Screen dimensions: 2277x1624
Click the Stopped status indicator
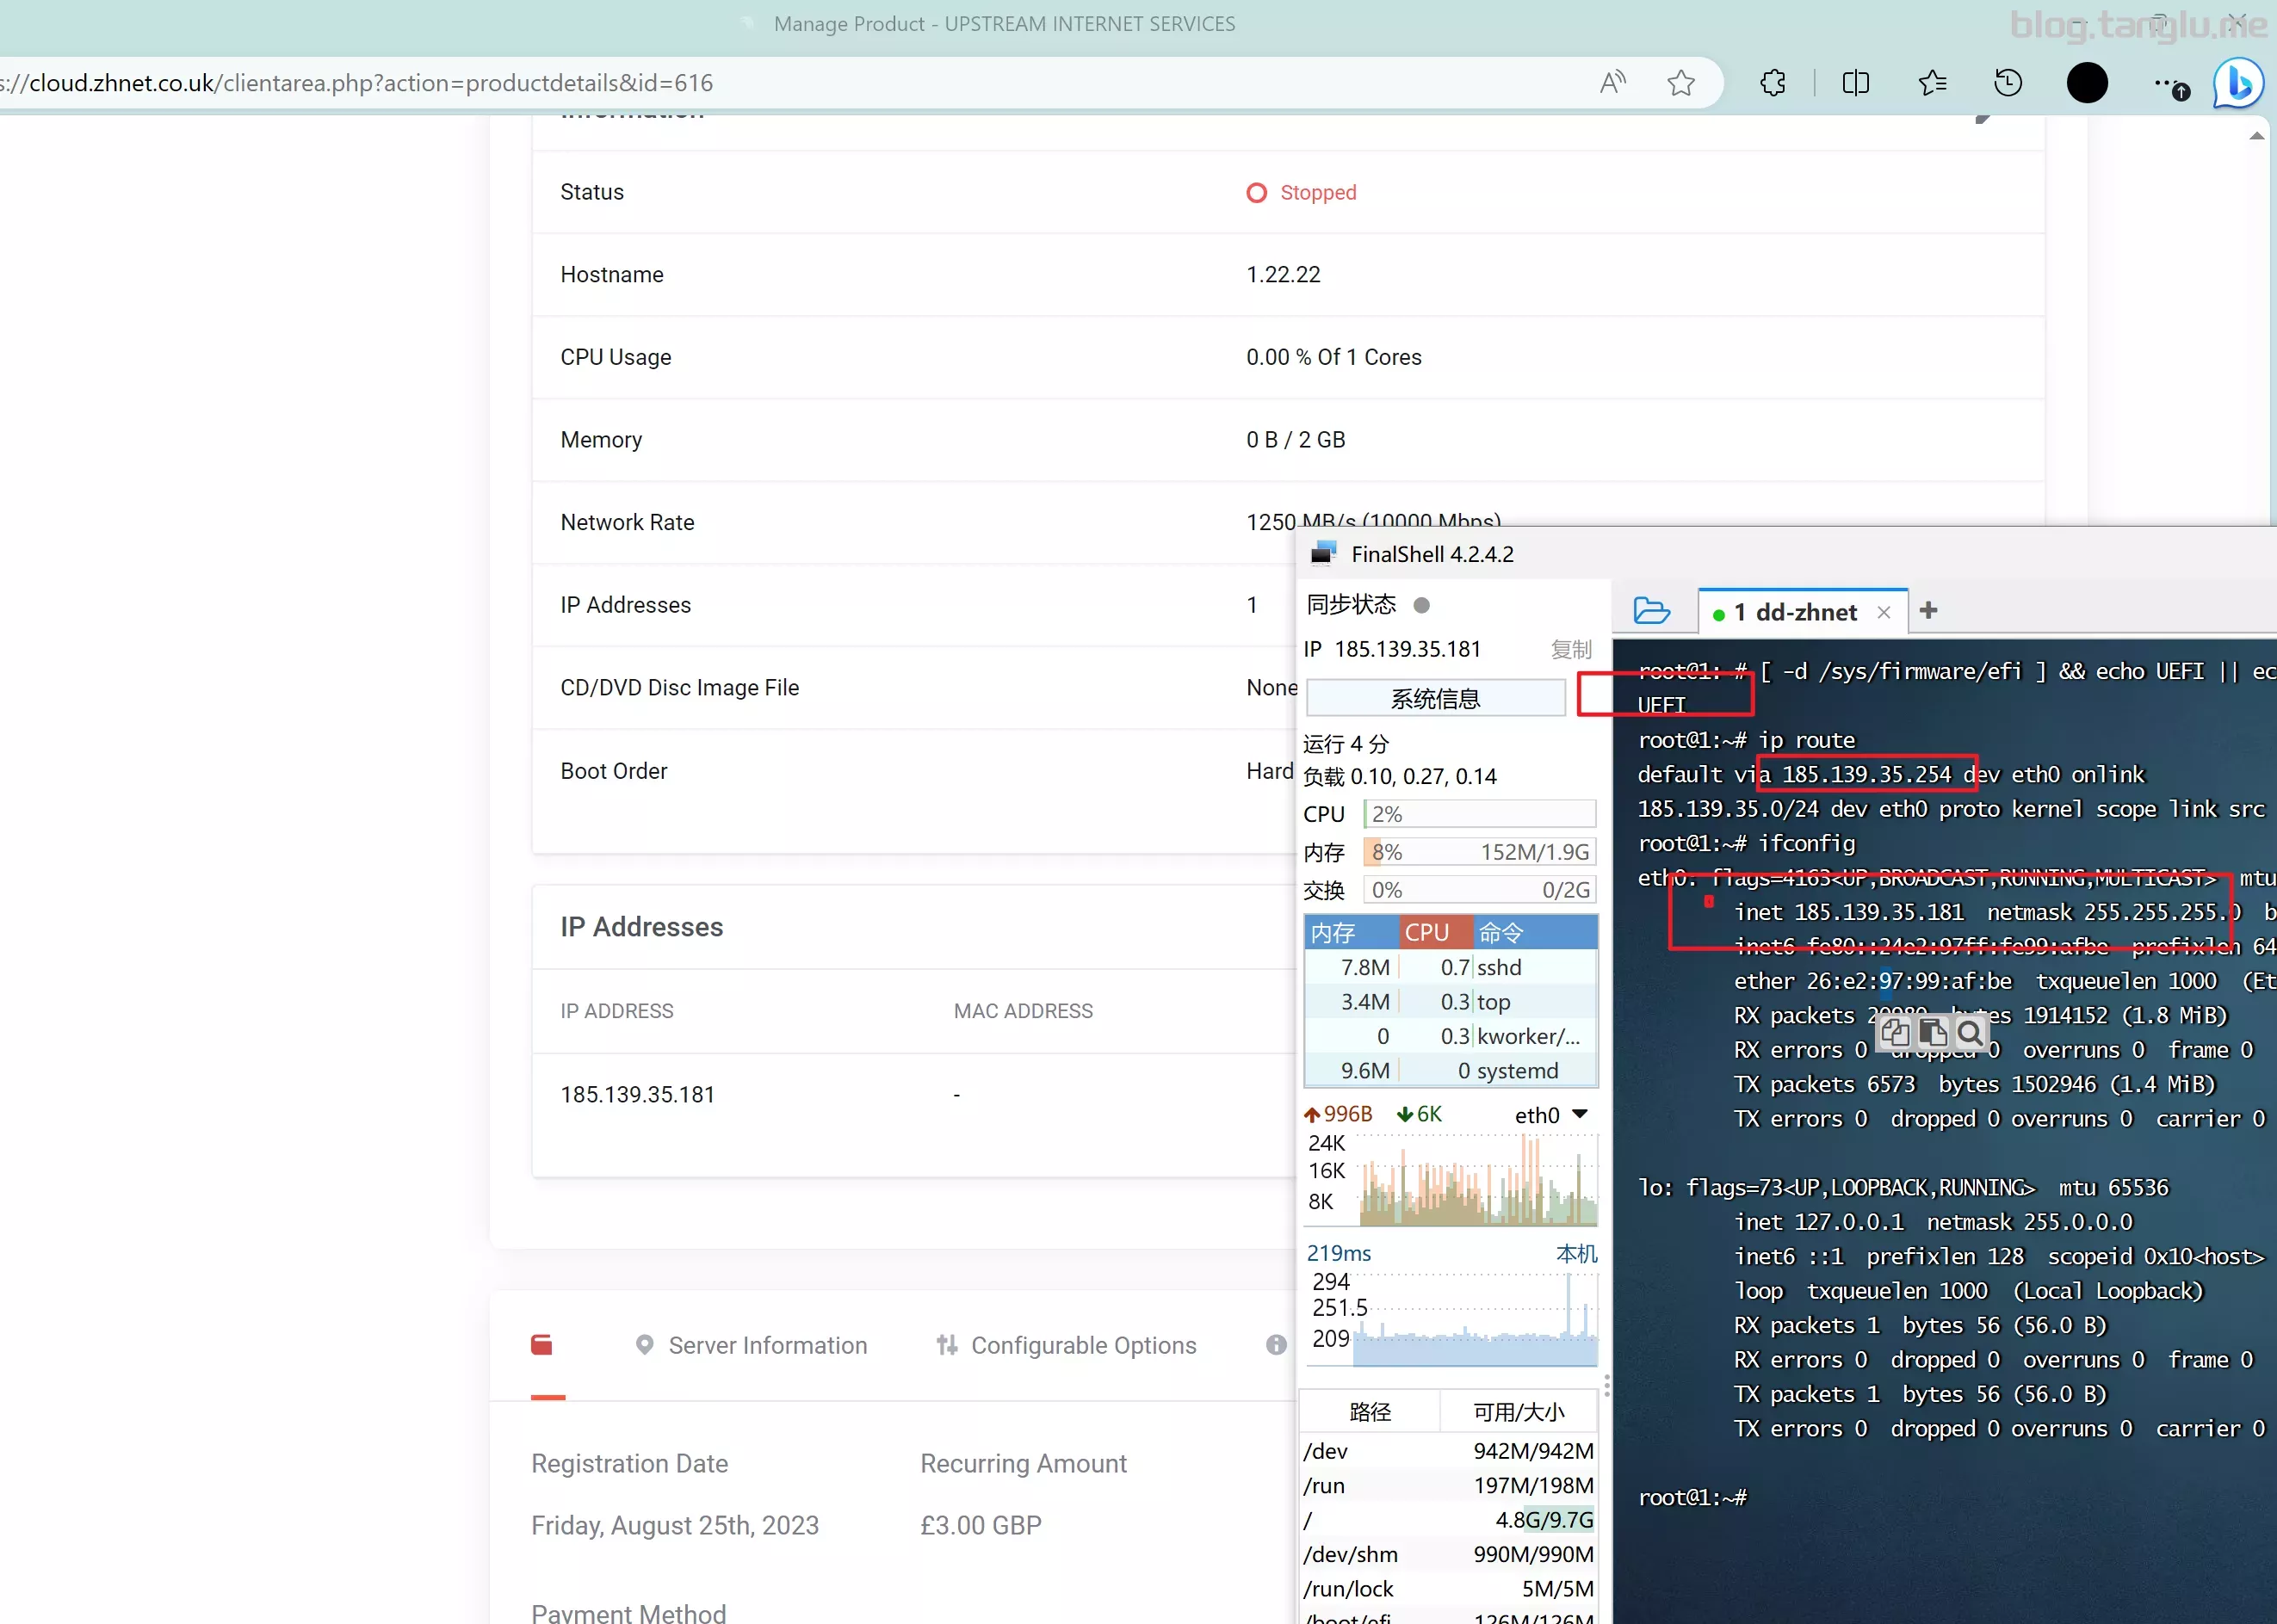tap(1301, 192)
